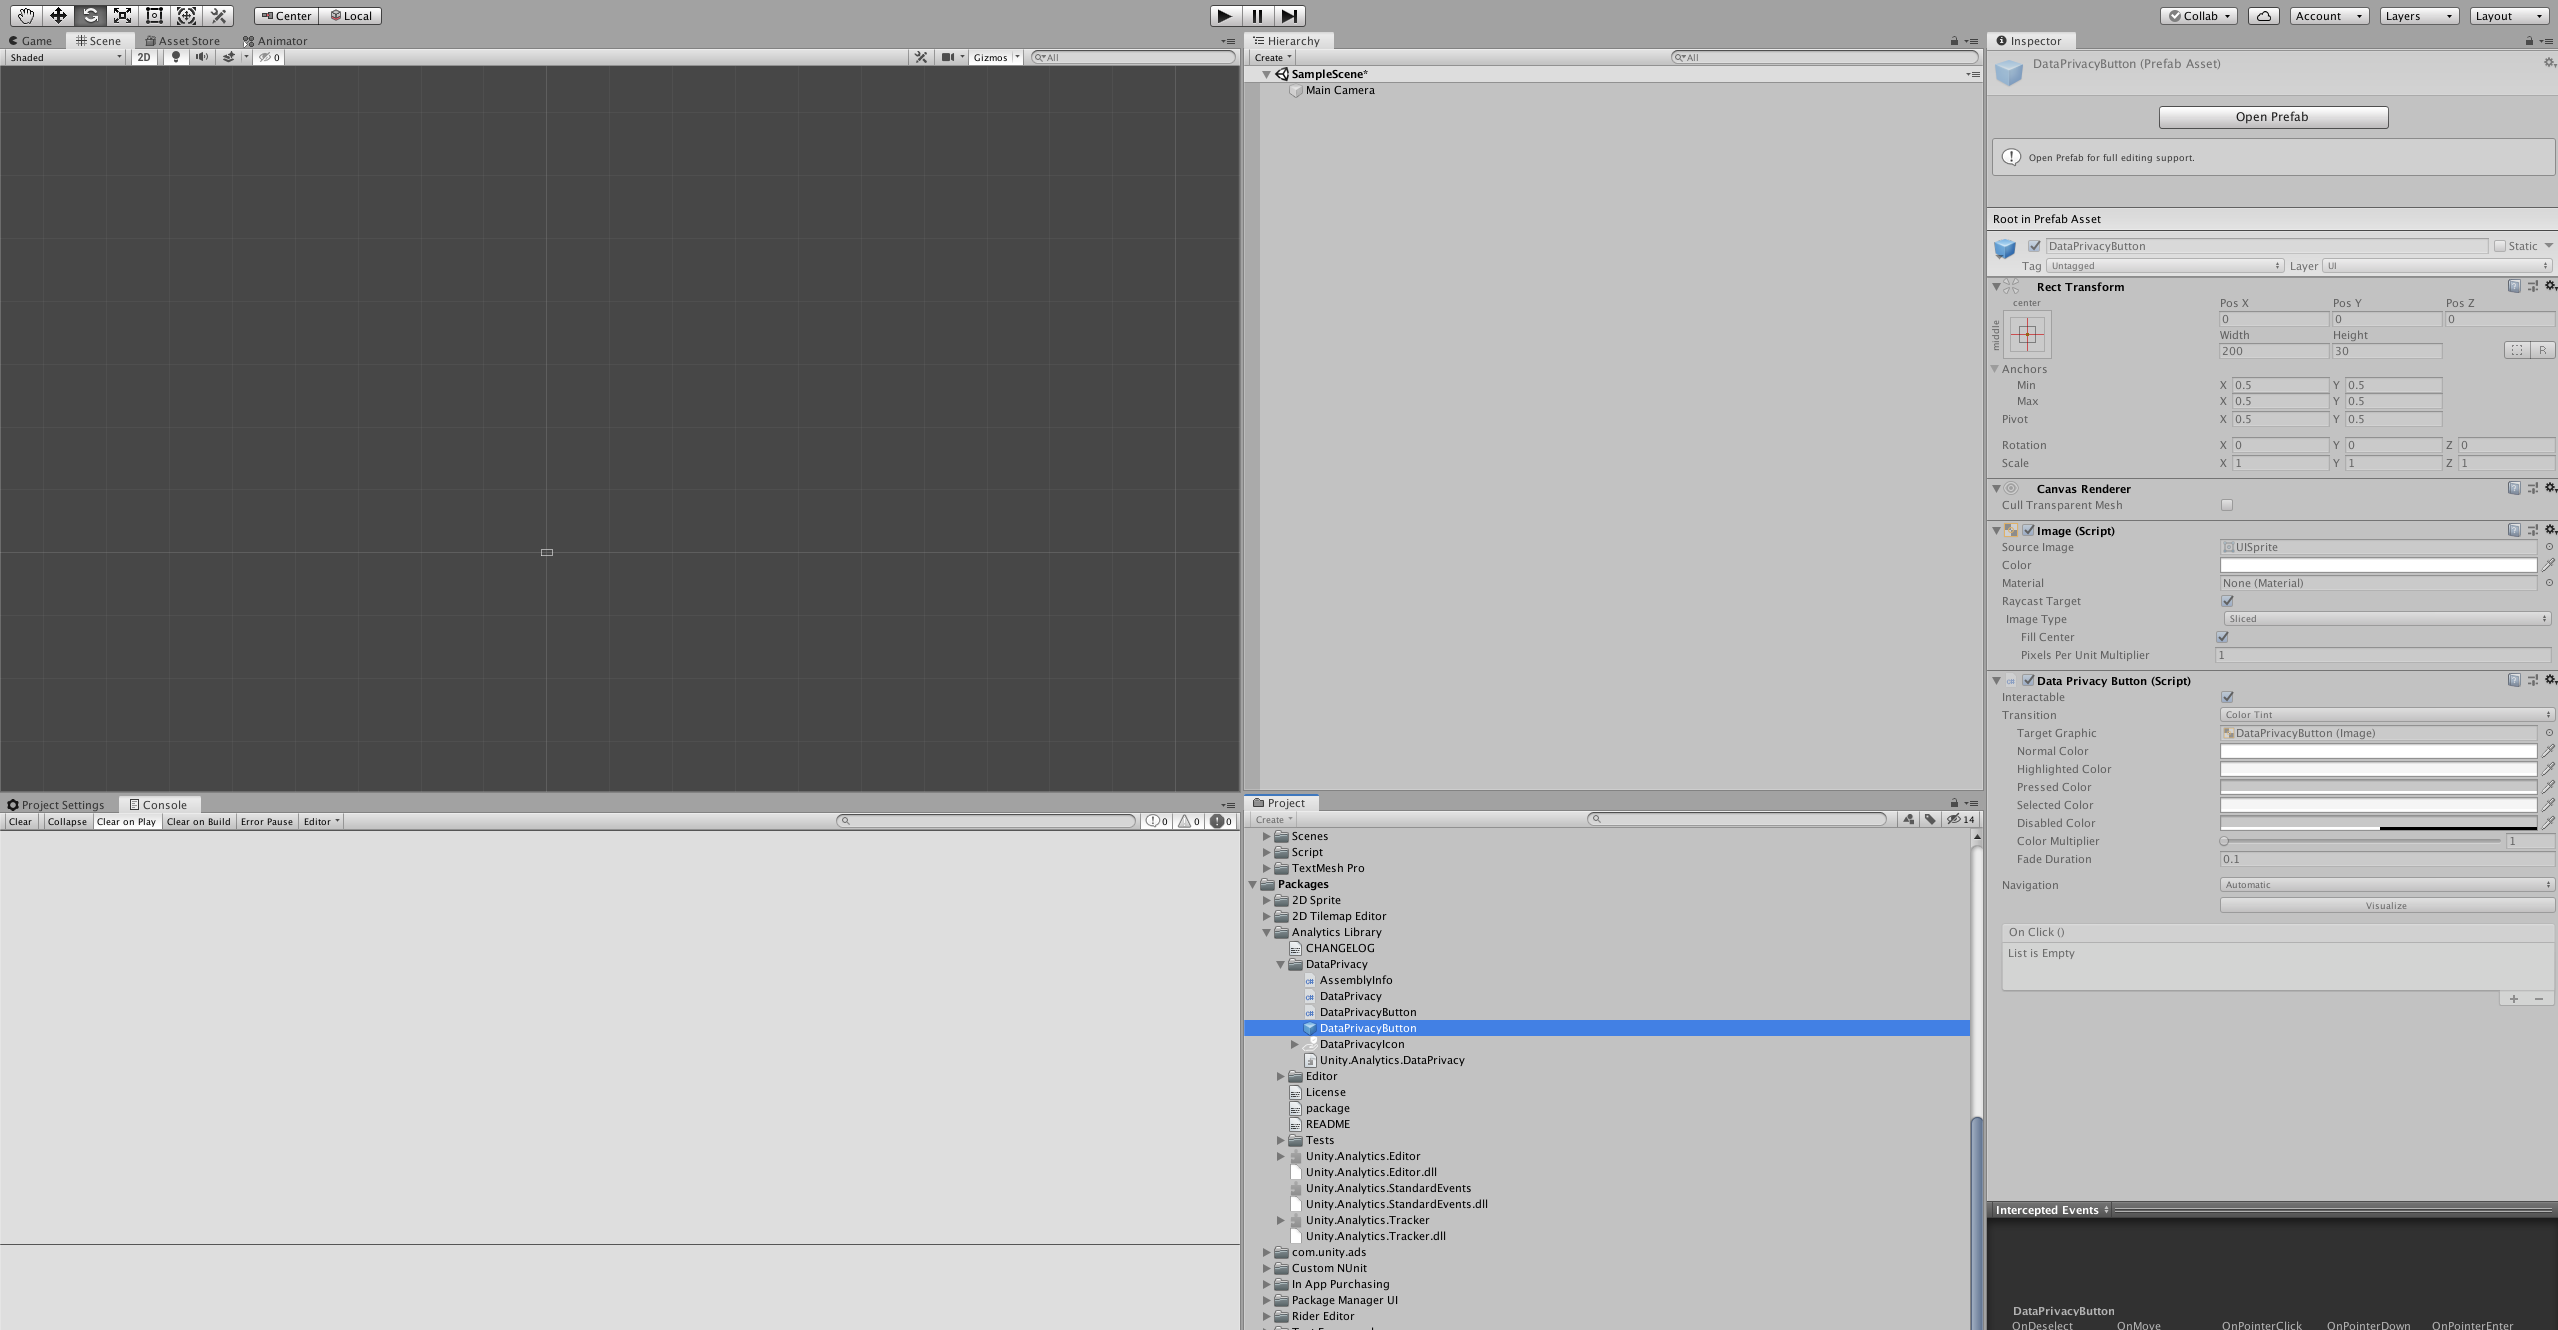Open the Layout dropdown
Screen dimensions: 2558x1330
point(2506,15)
